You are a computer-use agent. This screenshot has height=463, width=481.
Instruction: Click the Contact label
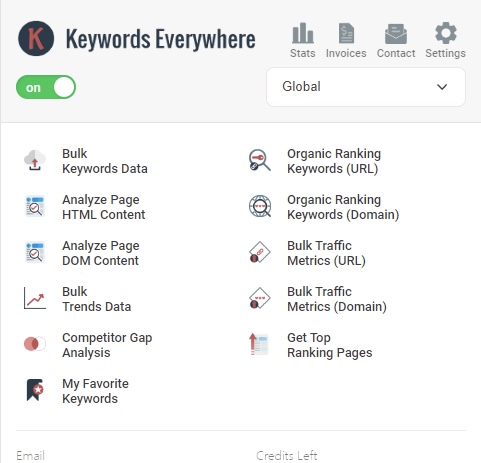[x=396, y=53]
